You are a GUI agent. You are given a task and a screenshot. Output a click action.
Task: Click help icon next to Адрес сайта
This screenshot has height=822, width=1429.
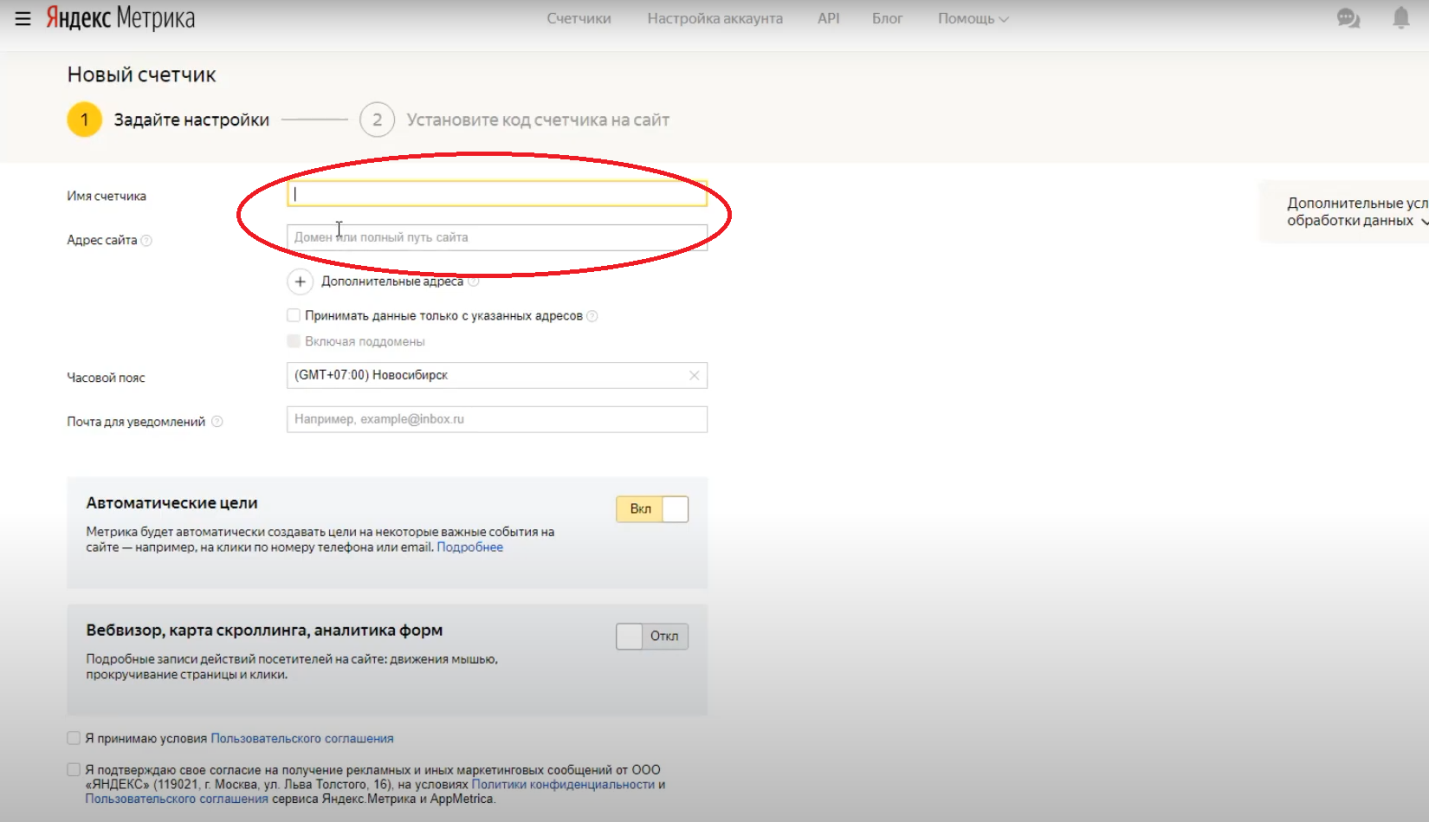coord(147,241)
